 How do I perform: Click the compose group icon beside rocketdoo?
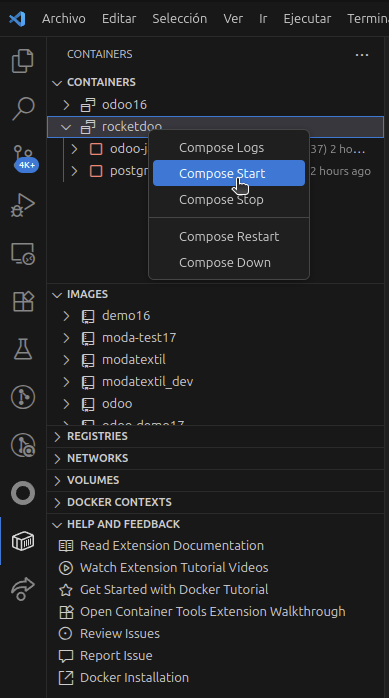pos(88,127)
